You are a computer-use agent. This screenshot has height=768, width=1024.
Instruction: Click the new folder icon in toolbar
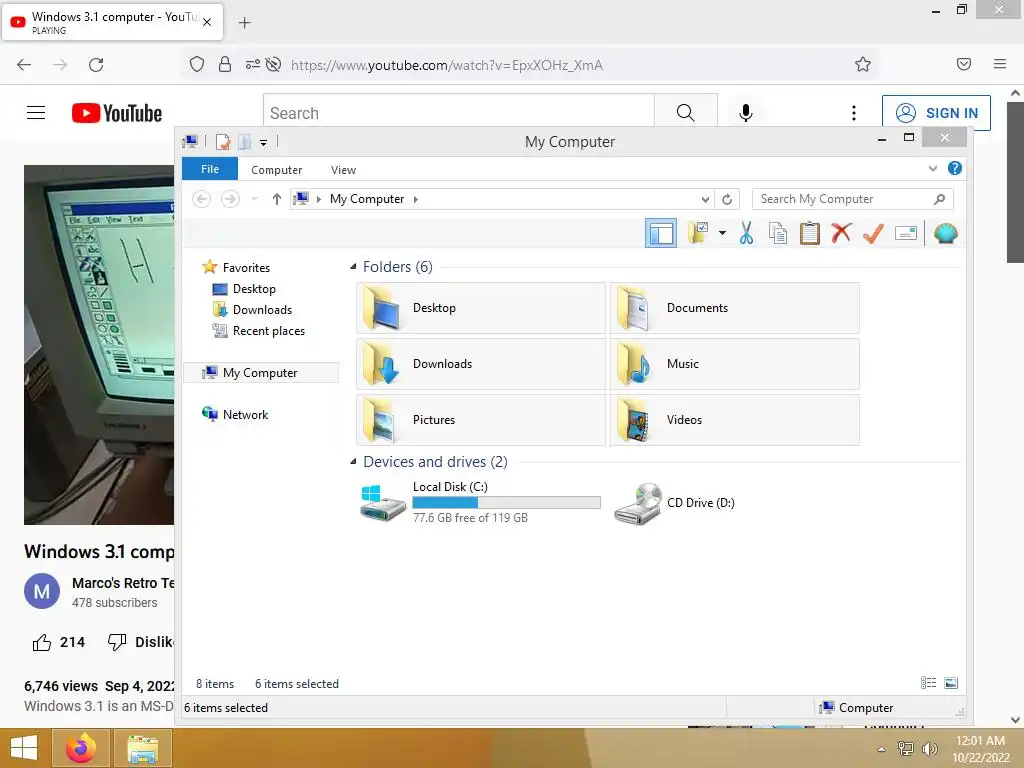tap(697, 233)
